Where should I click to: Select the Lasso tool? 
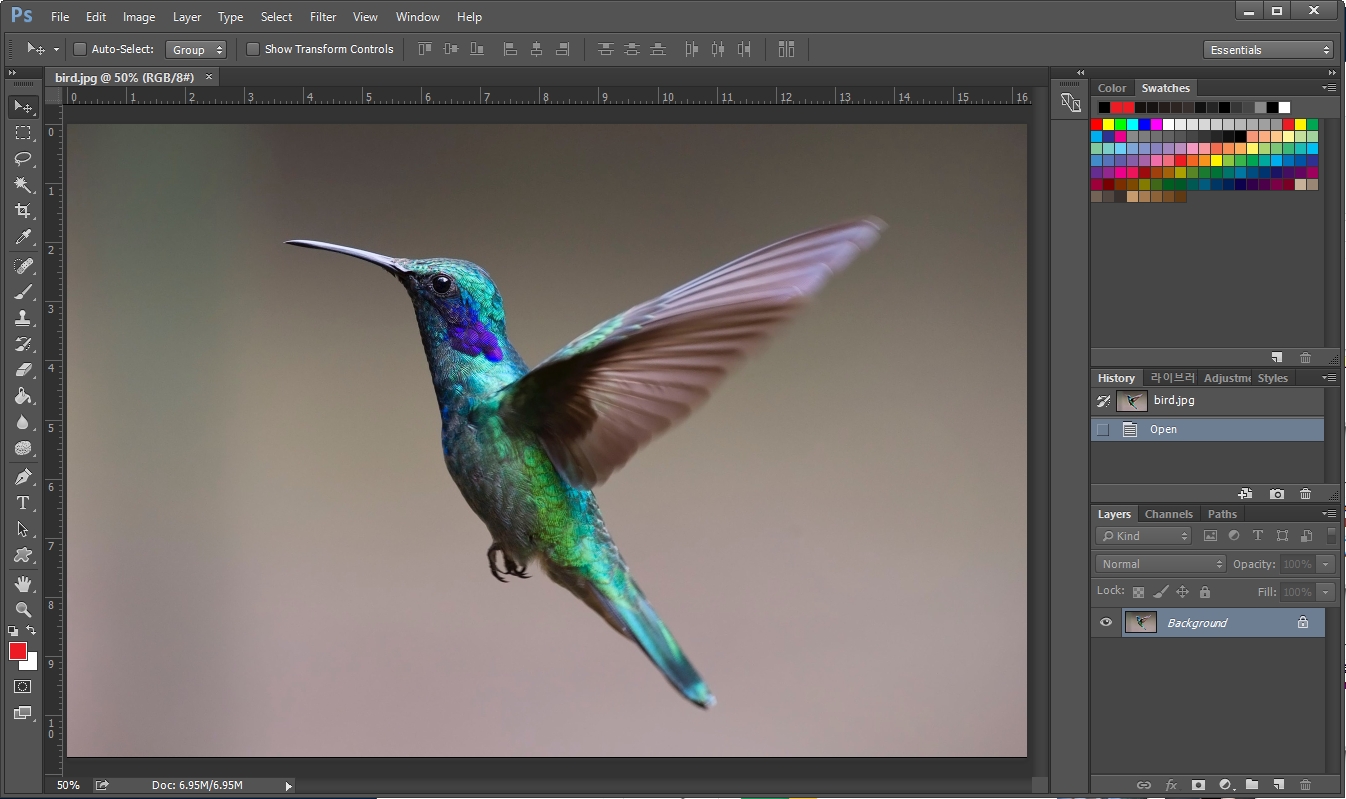pyautogui.click(x=23, y=158)
